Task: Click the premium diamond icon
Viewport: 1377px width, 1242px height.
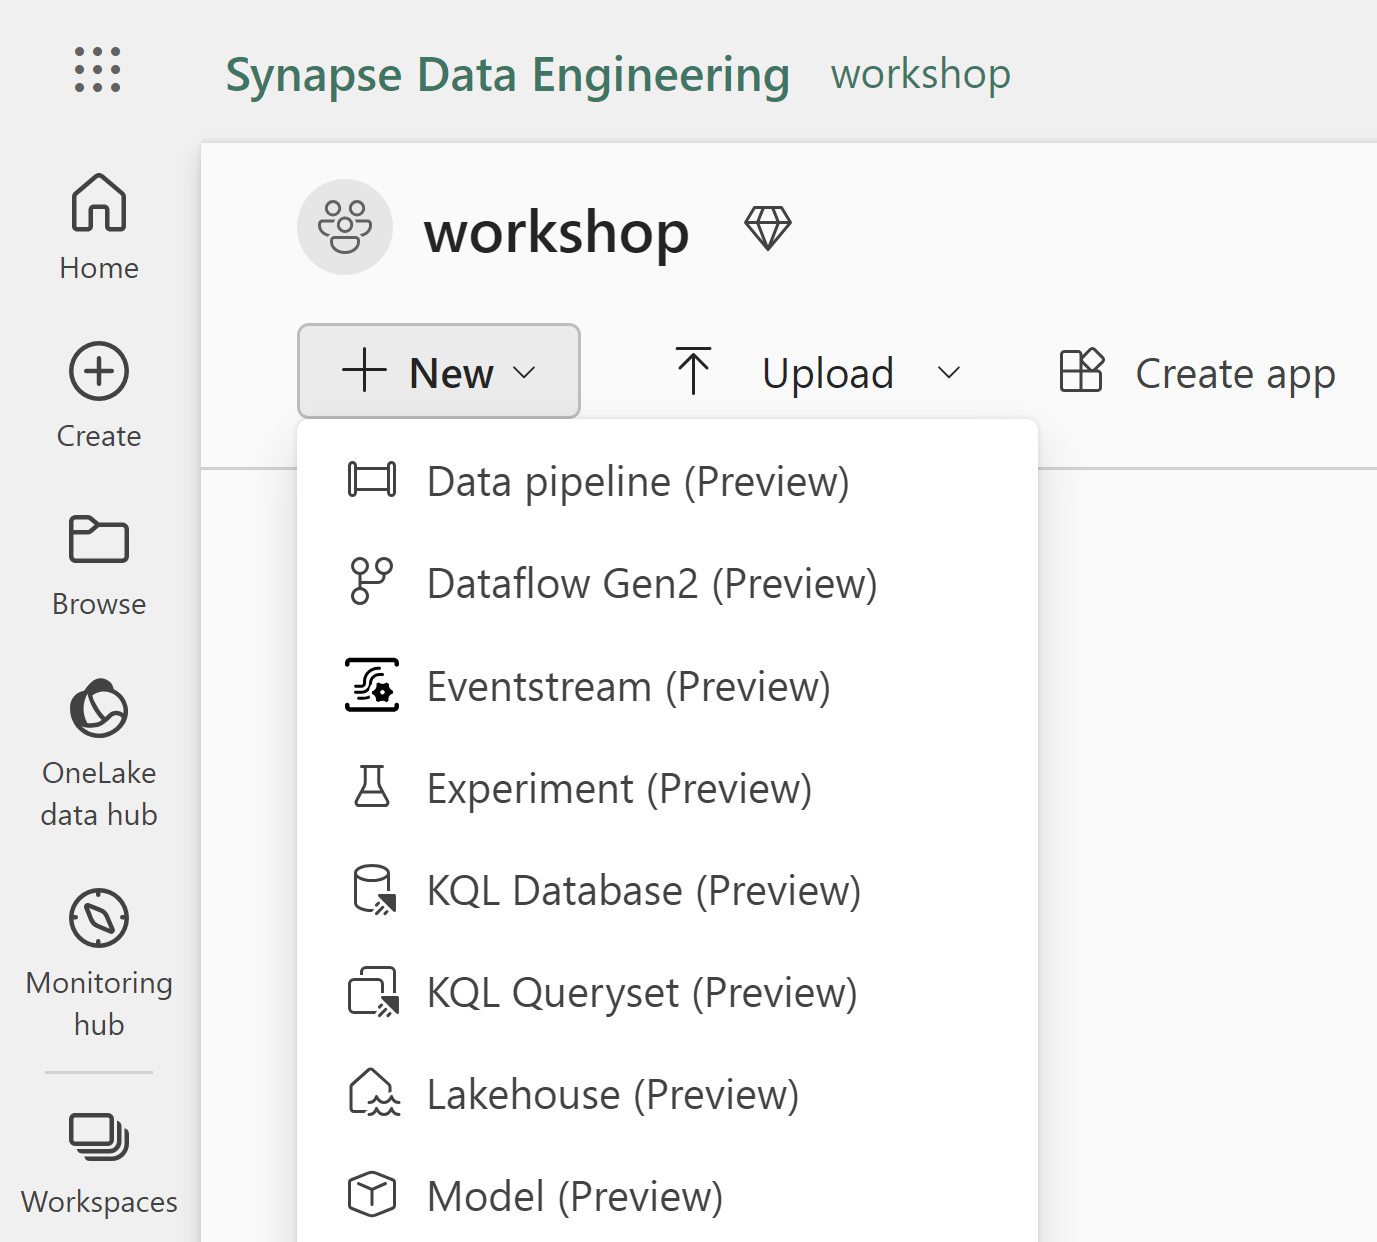Action: pyautogui.click(x=768, y=228)
